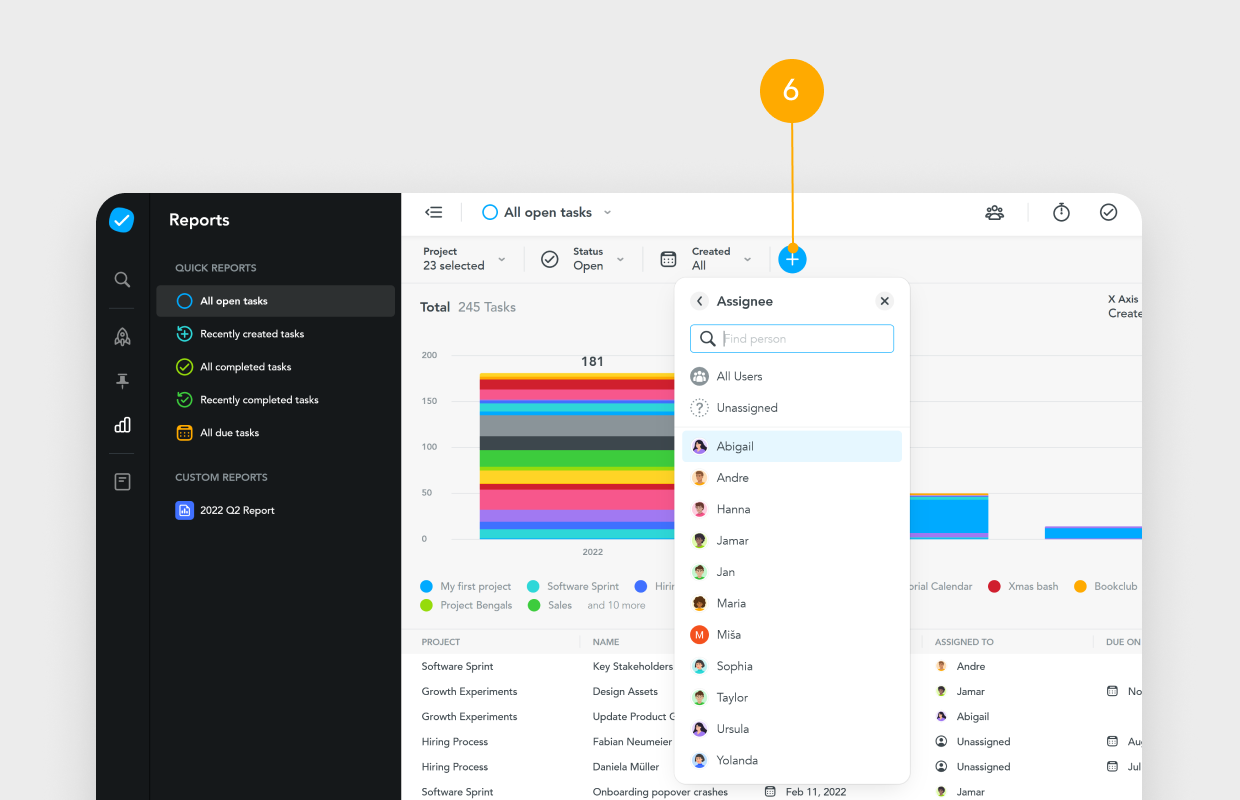Viewport: 1240px width, 800px height.
Task: Open the team members icon in header
Action: click(x=994, y=212)
